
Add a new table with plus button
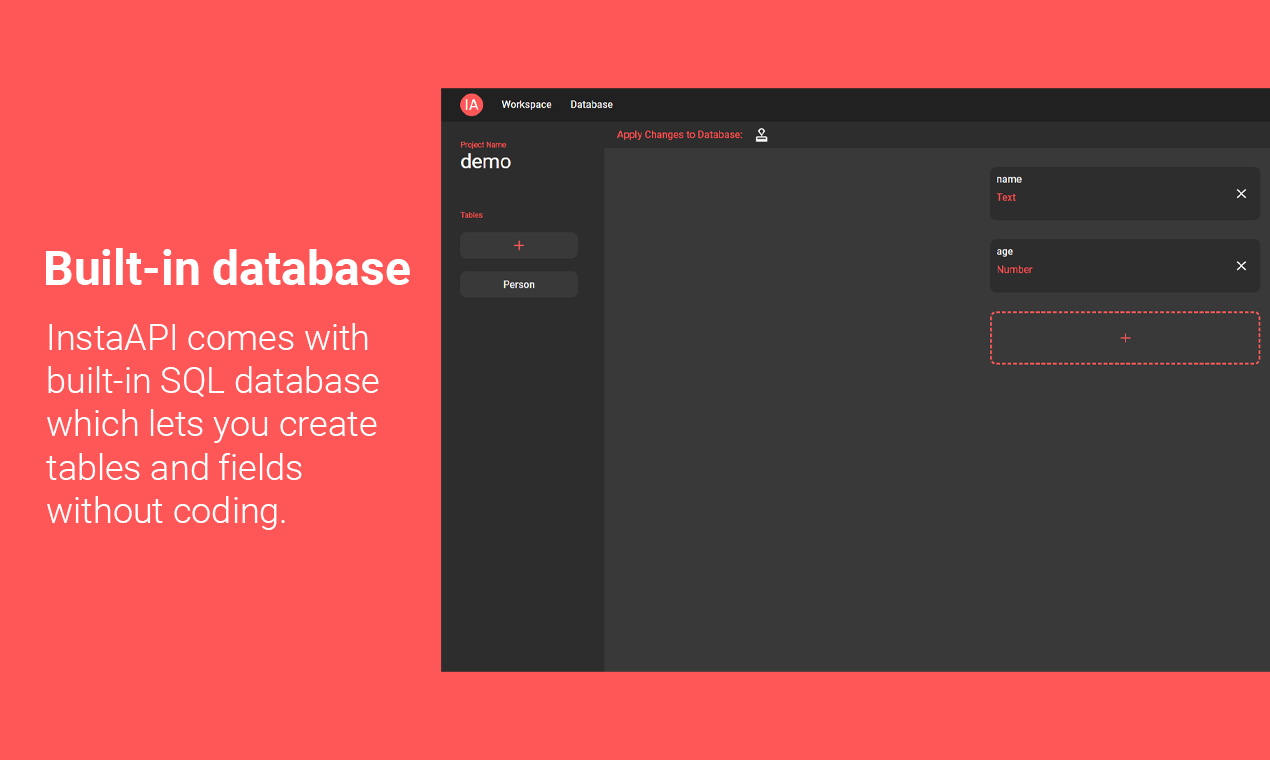(x=519, y=246)
